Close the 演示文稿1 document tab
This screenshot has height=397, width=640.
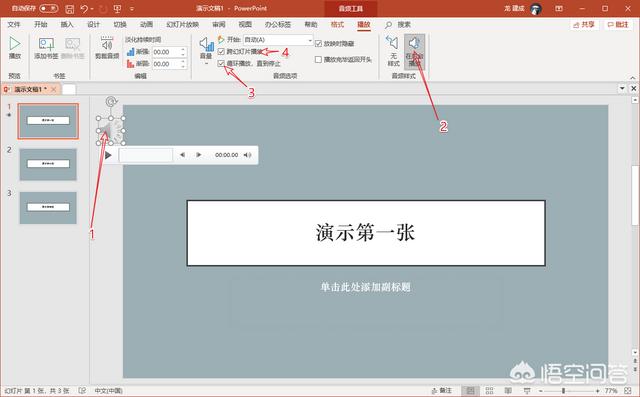pyautogui.click(x=53, y=89)
